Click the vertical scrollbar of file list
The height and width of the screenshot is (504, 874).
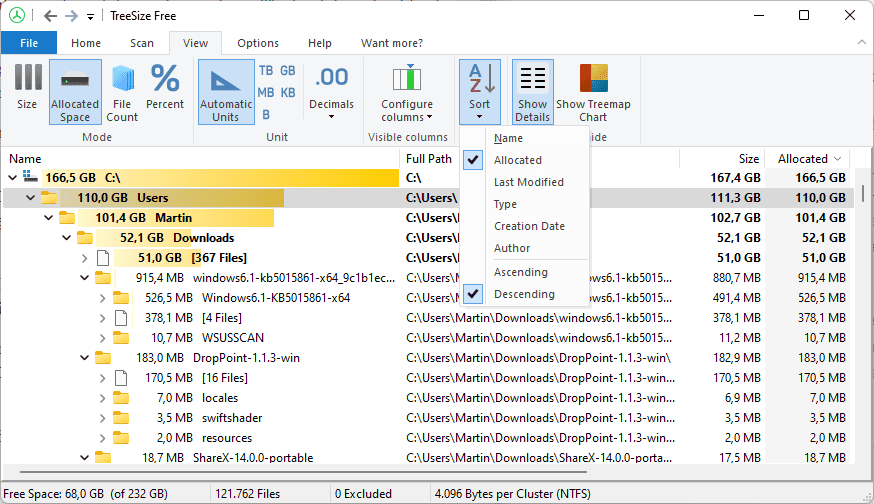[x=864, y=300]
